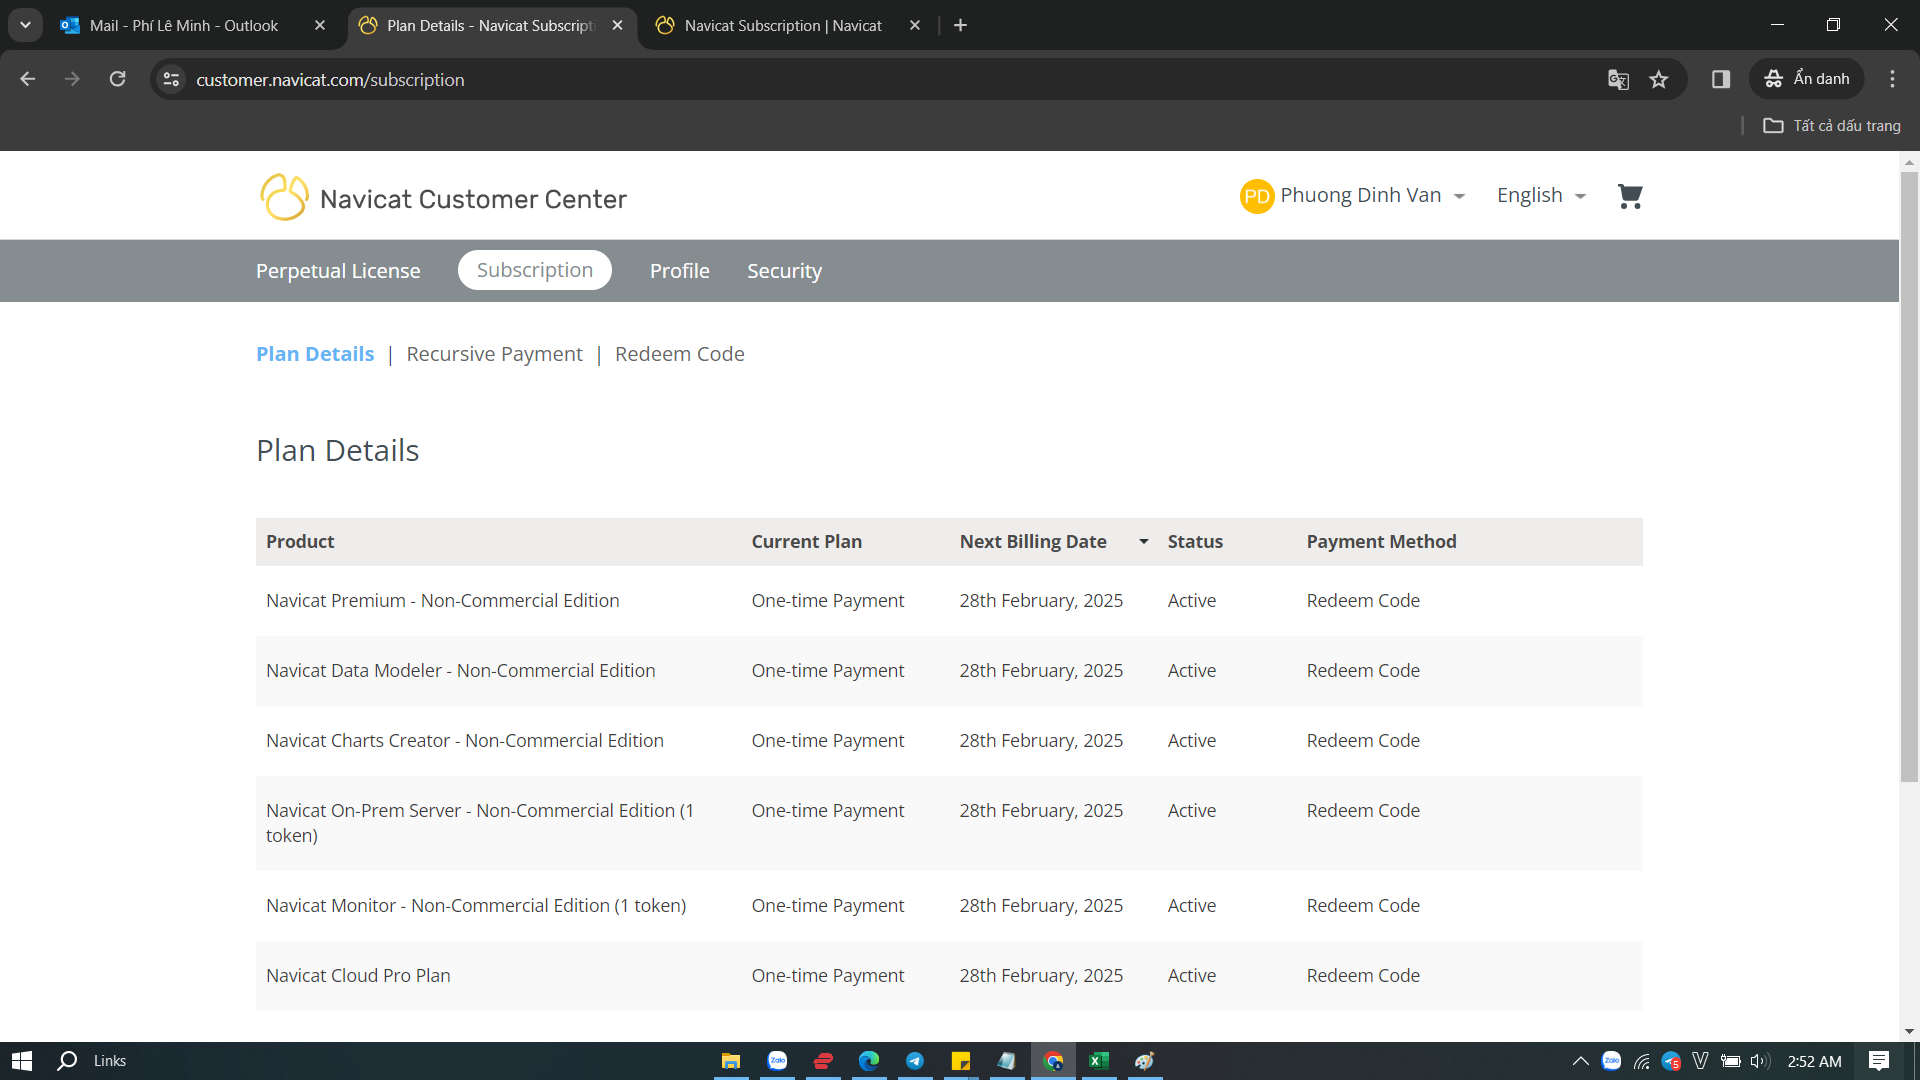This screenshot has width=1920, height=1080.
Task: Open the English language dropdown
Action: [x=1541, y=196]
